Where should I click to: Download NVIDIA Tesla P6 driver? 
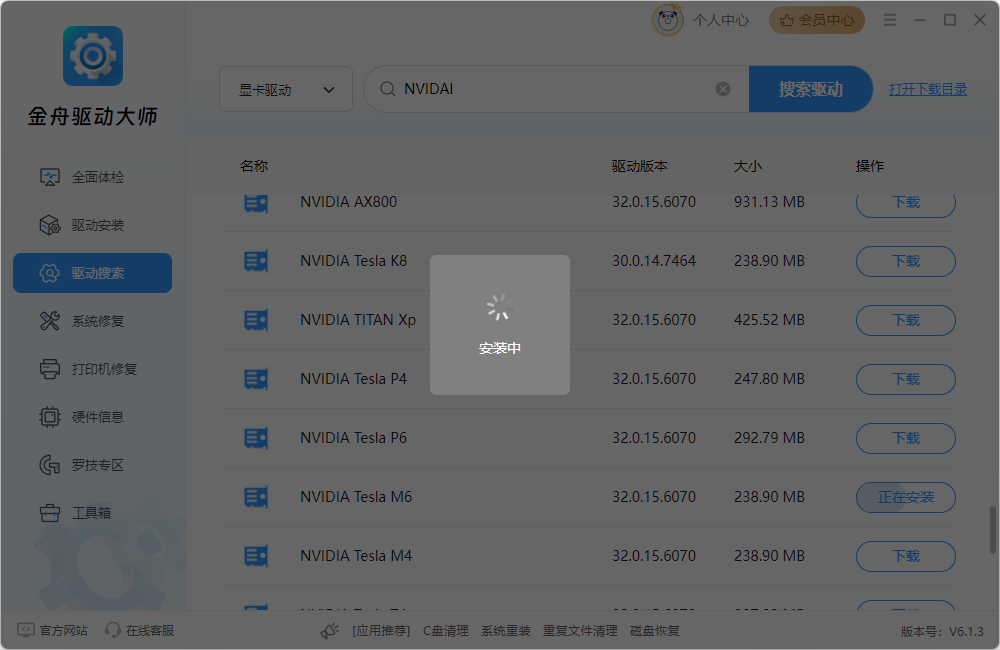(906, 438)
